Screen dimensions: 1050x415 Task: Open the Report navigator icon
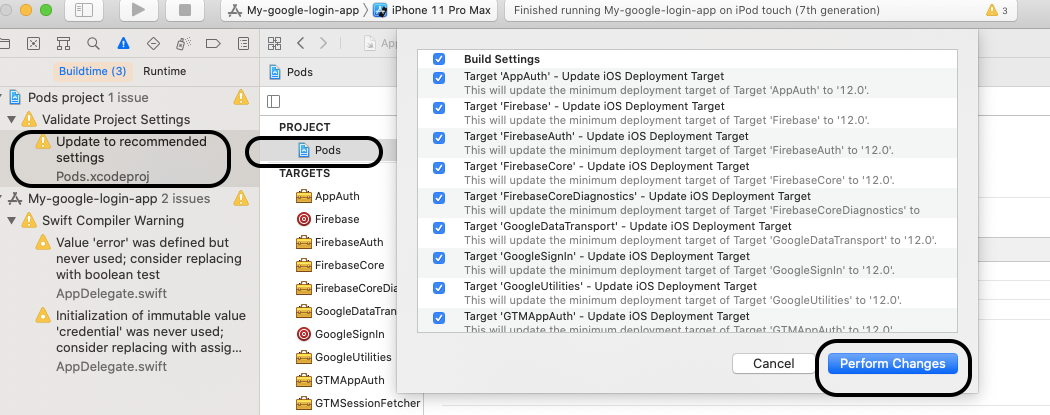click(x=244, y=44)
